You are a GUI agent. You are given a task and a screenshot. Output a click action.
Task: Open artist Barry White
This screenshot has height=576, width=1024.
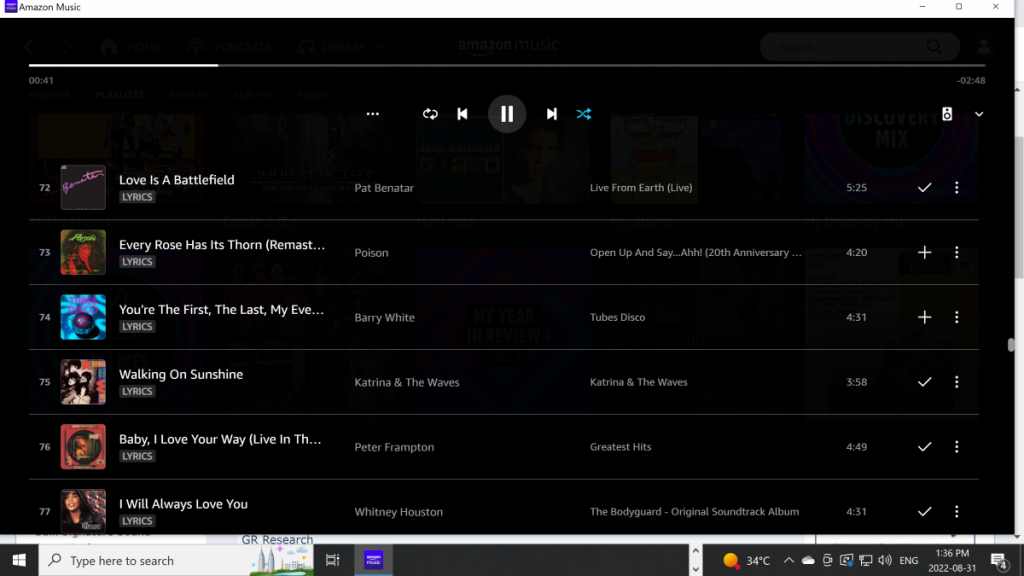pos(384,317)
